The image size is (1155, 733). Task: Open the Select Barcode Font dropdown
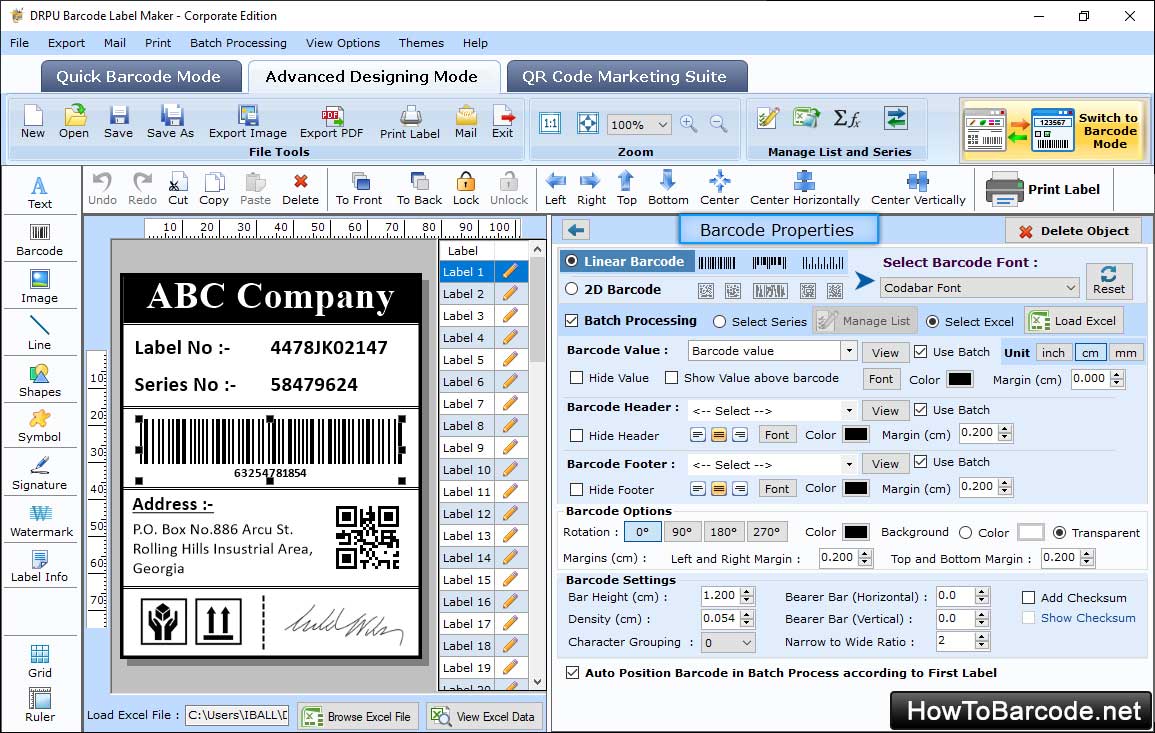[x=980, y=287]
